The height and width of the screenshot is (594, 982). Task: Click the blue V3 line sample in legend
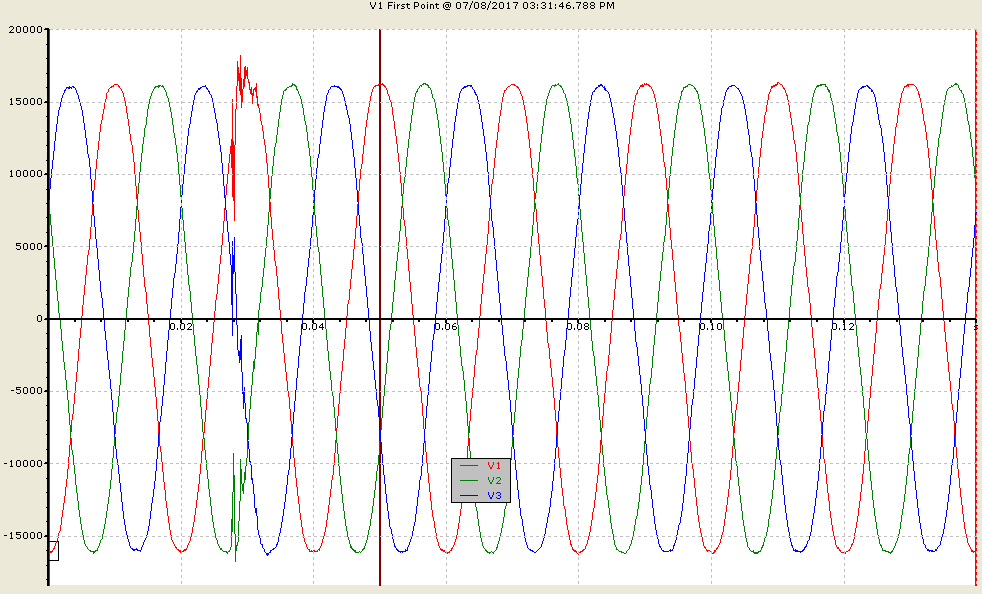click(469, 496)
